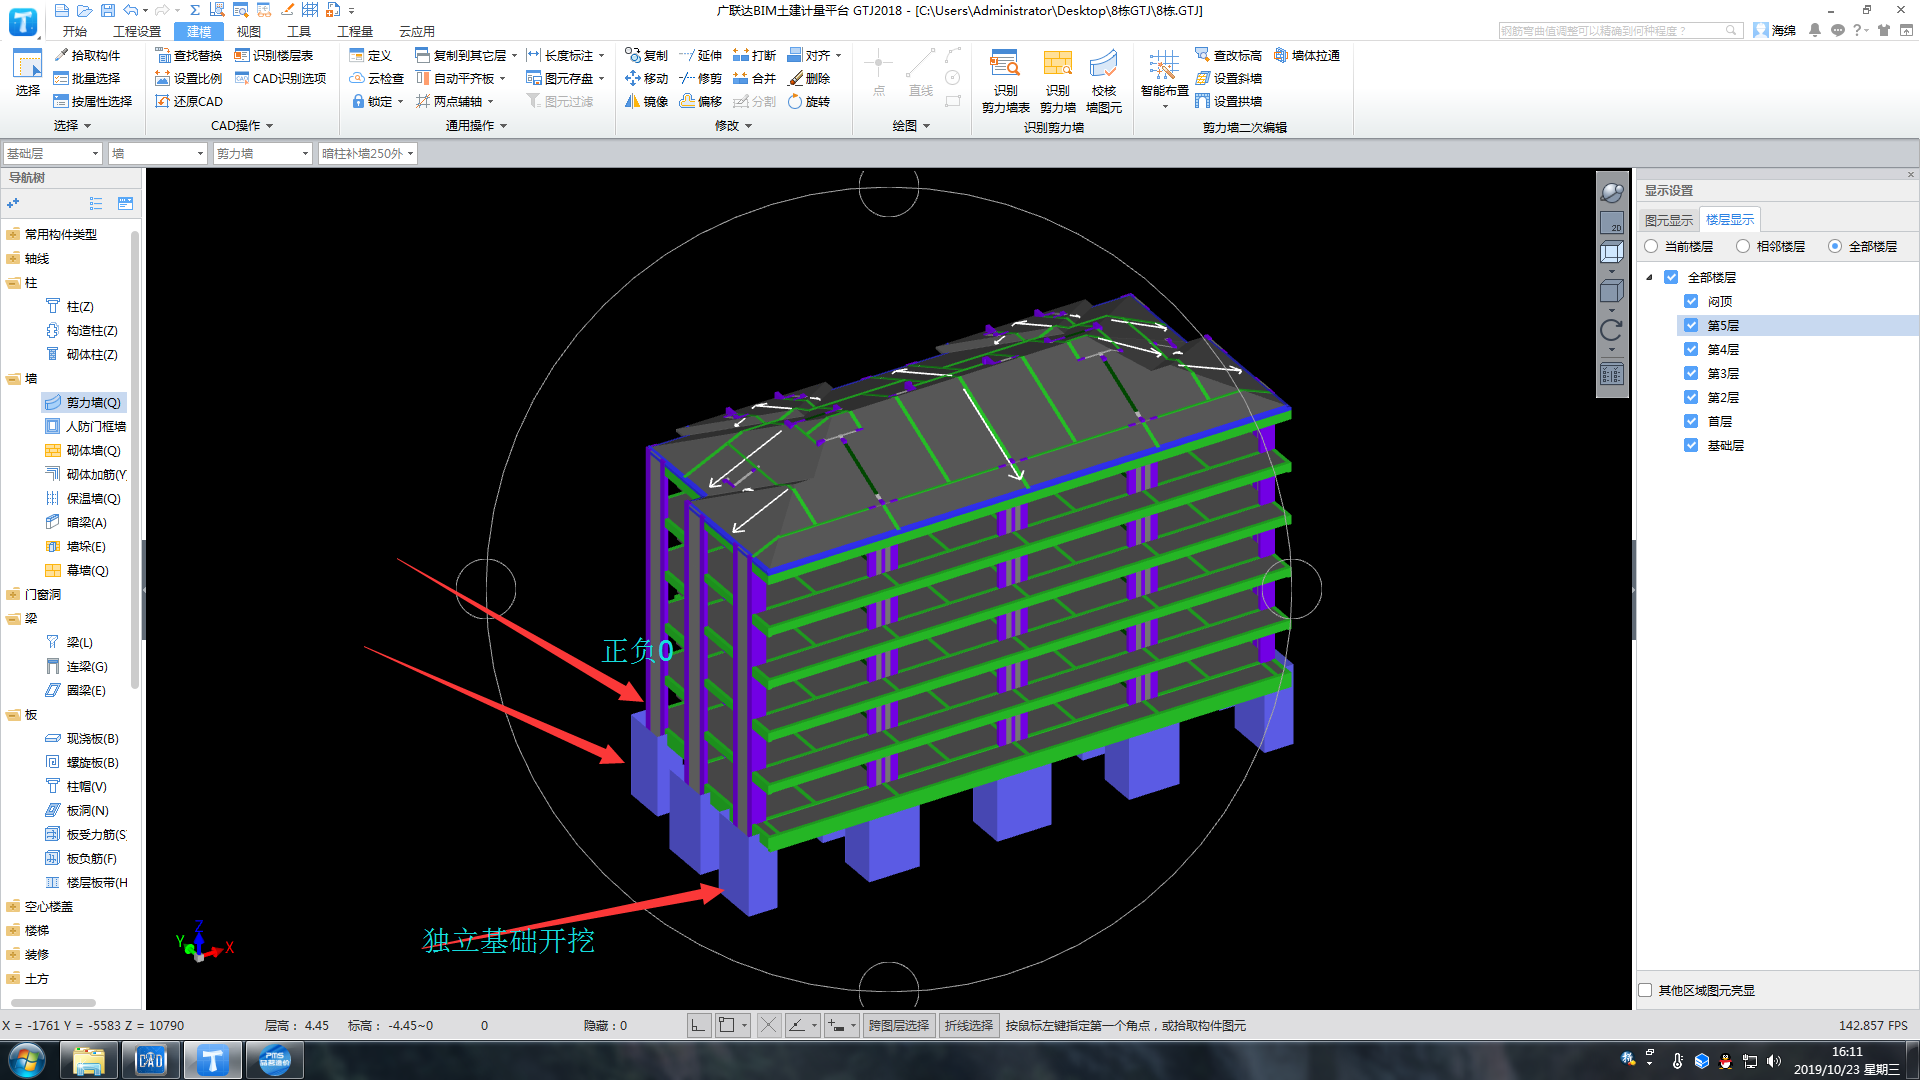
Task: Click the rotate view icon on viewport toolbar
Action: coord(1611,330)
